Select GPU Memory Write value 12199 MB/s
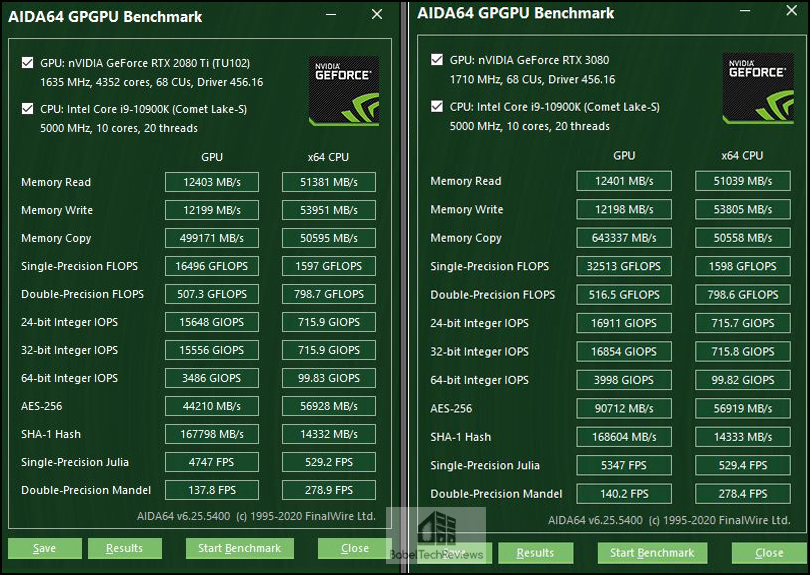This screenshot has height=575, width=810. point(212,210)
